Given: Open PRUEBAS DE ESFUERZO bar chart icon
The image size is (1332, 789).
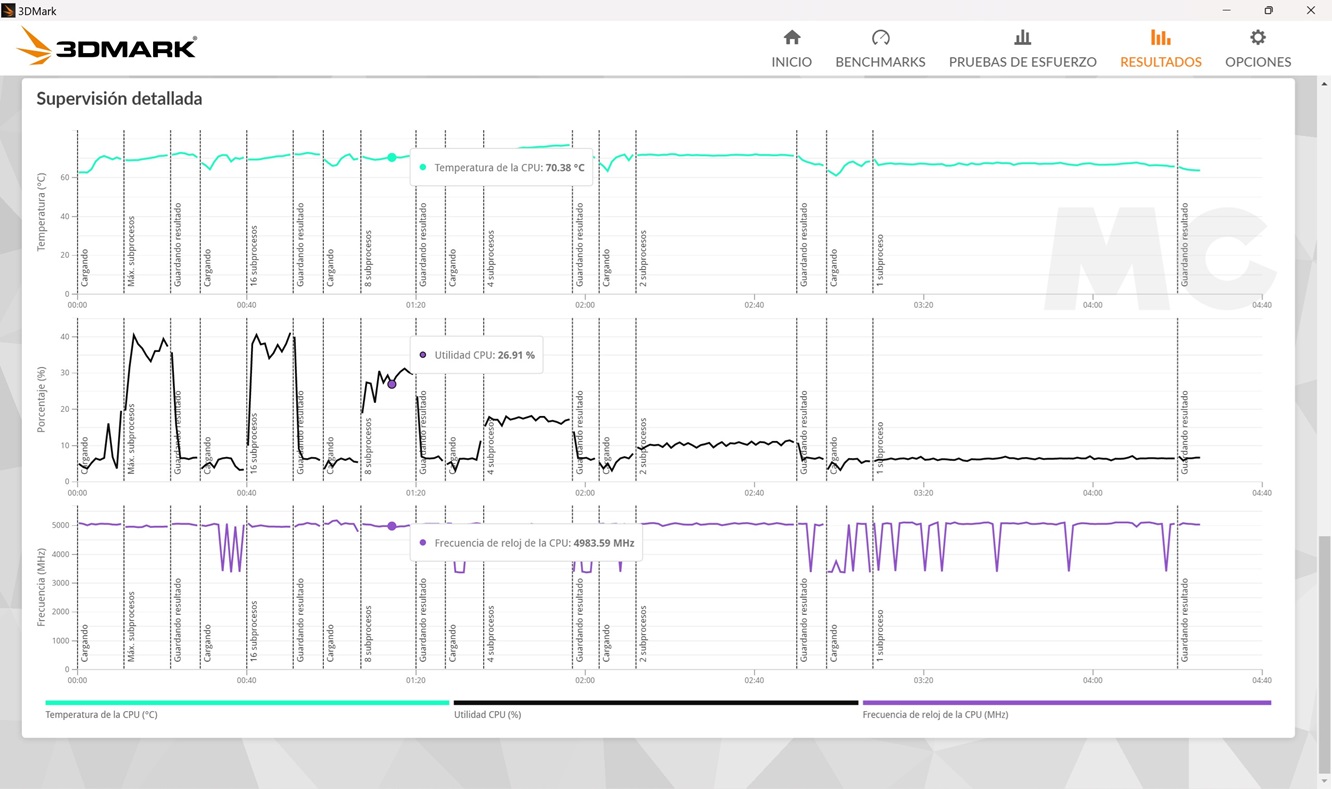Looking at the screenshot, I should (x=1022, y=38).
